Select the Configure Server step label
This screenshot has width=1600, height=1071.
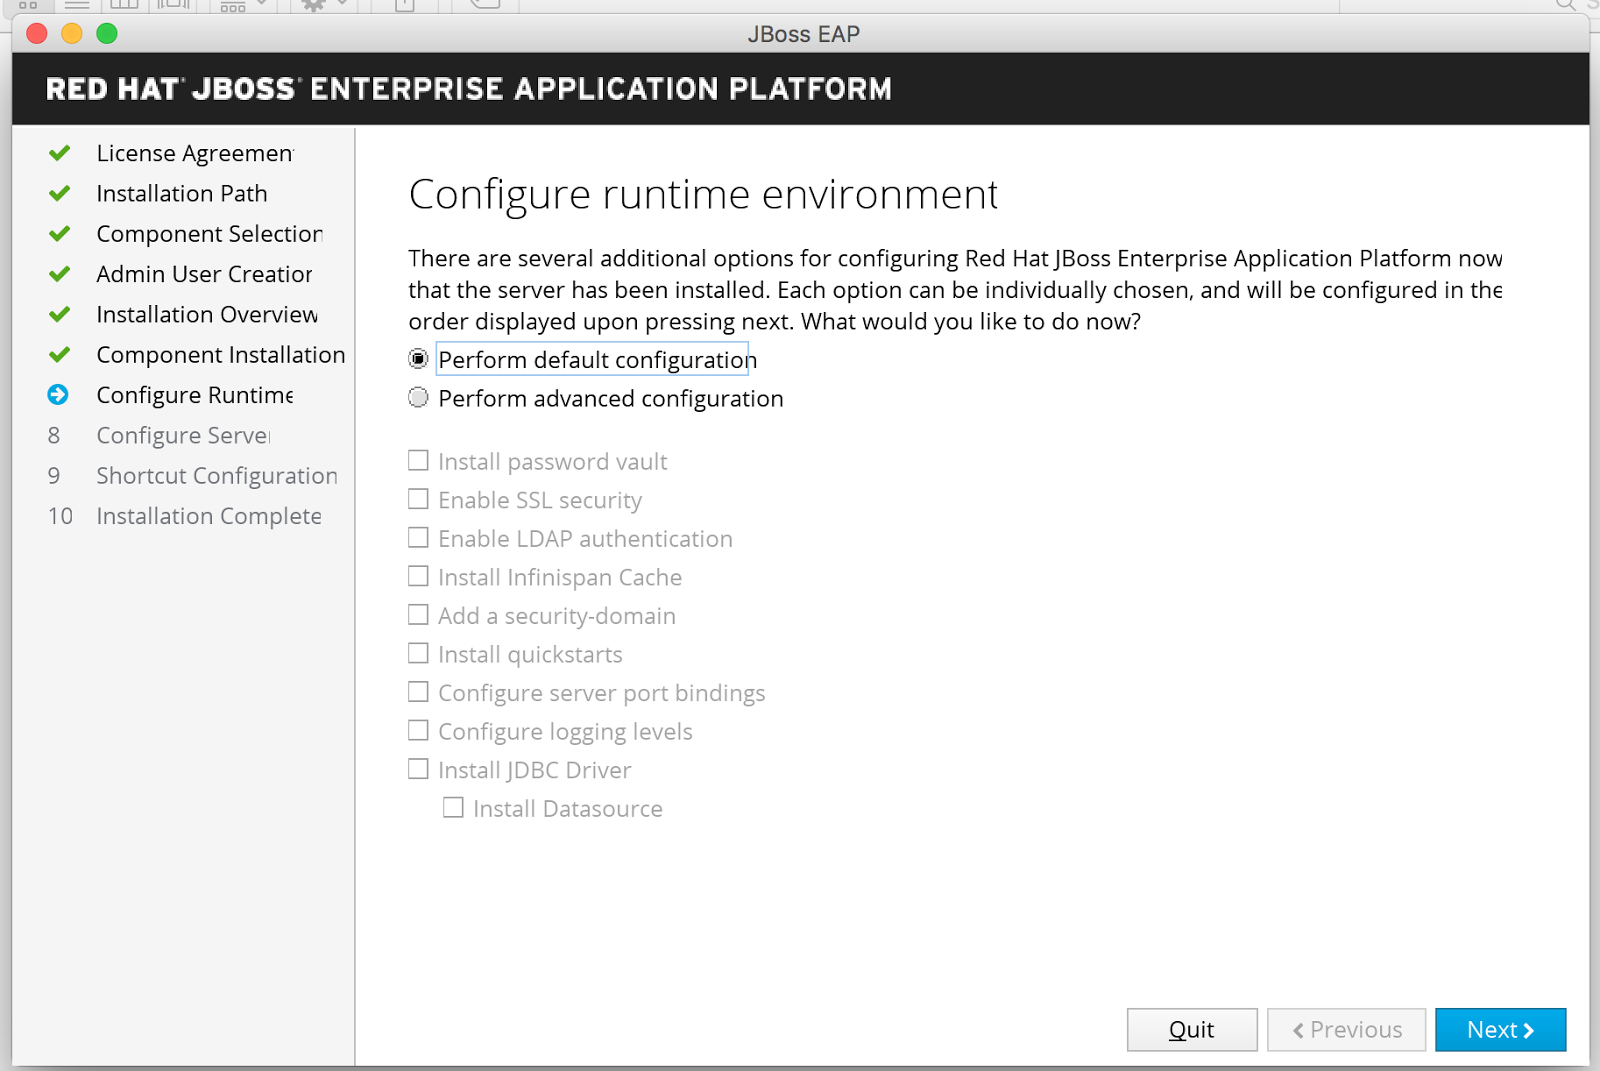[183, 435]
